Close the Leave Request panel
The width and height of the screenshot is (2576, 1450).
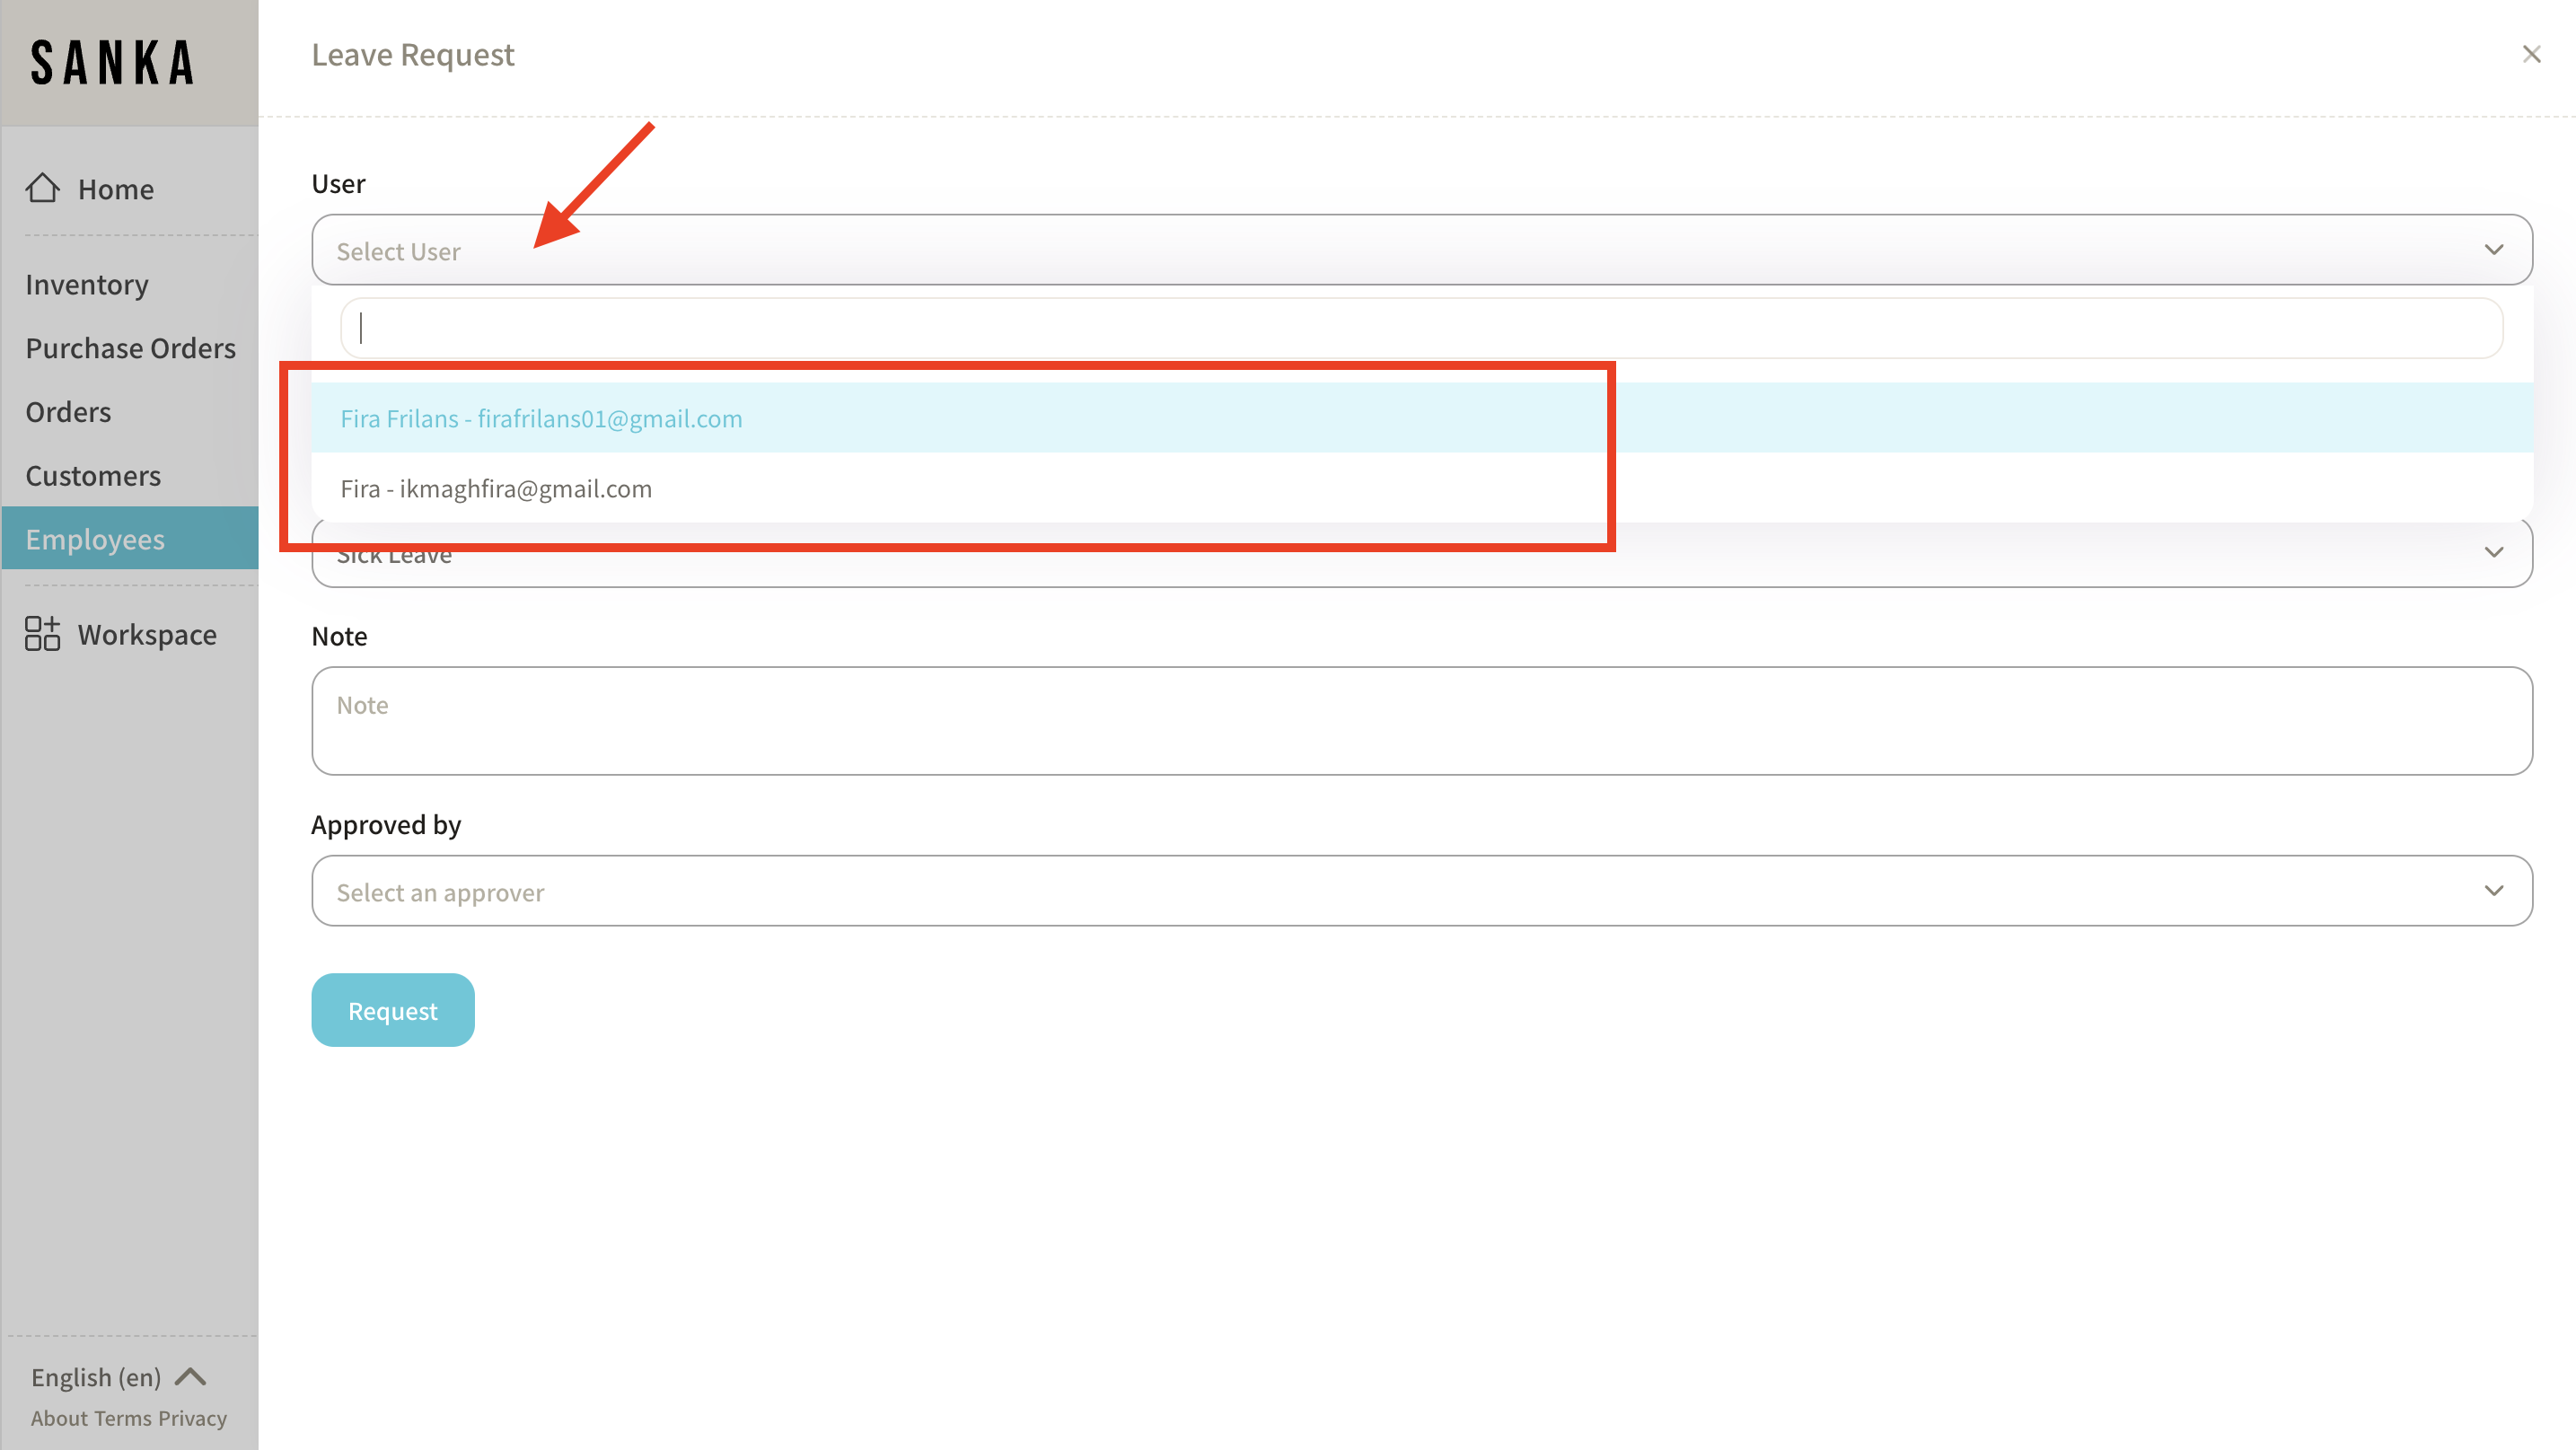click(2531, 54)
